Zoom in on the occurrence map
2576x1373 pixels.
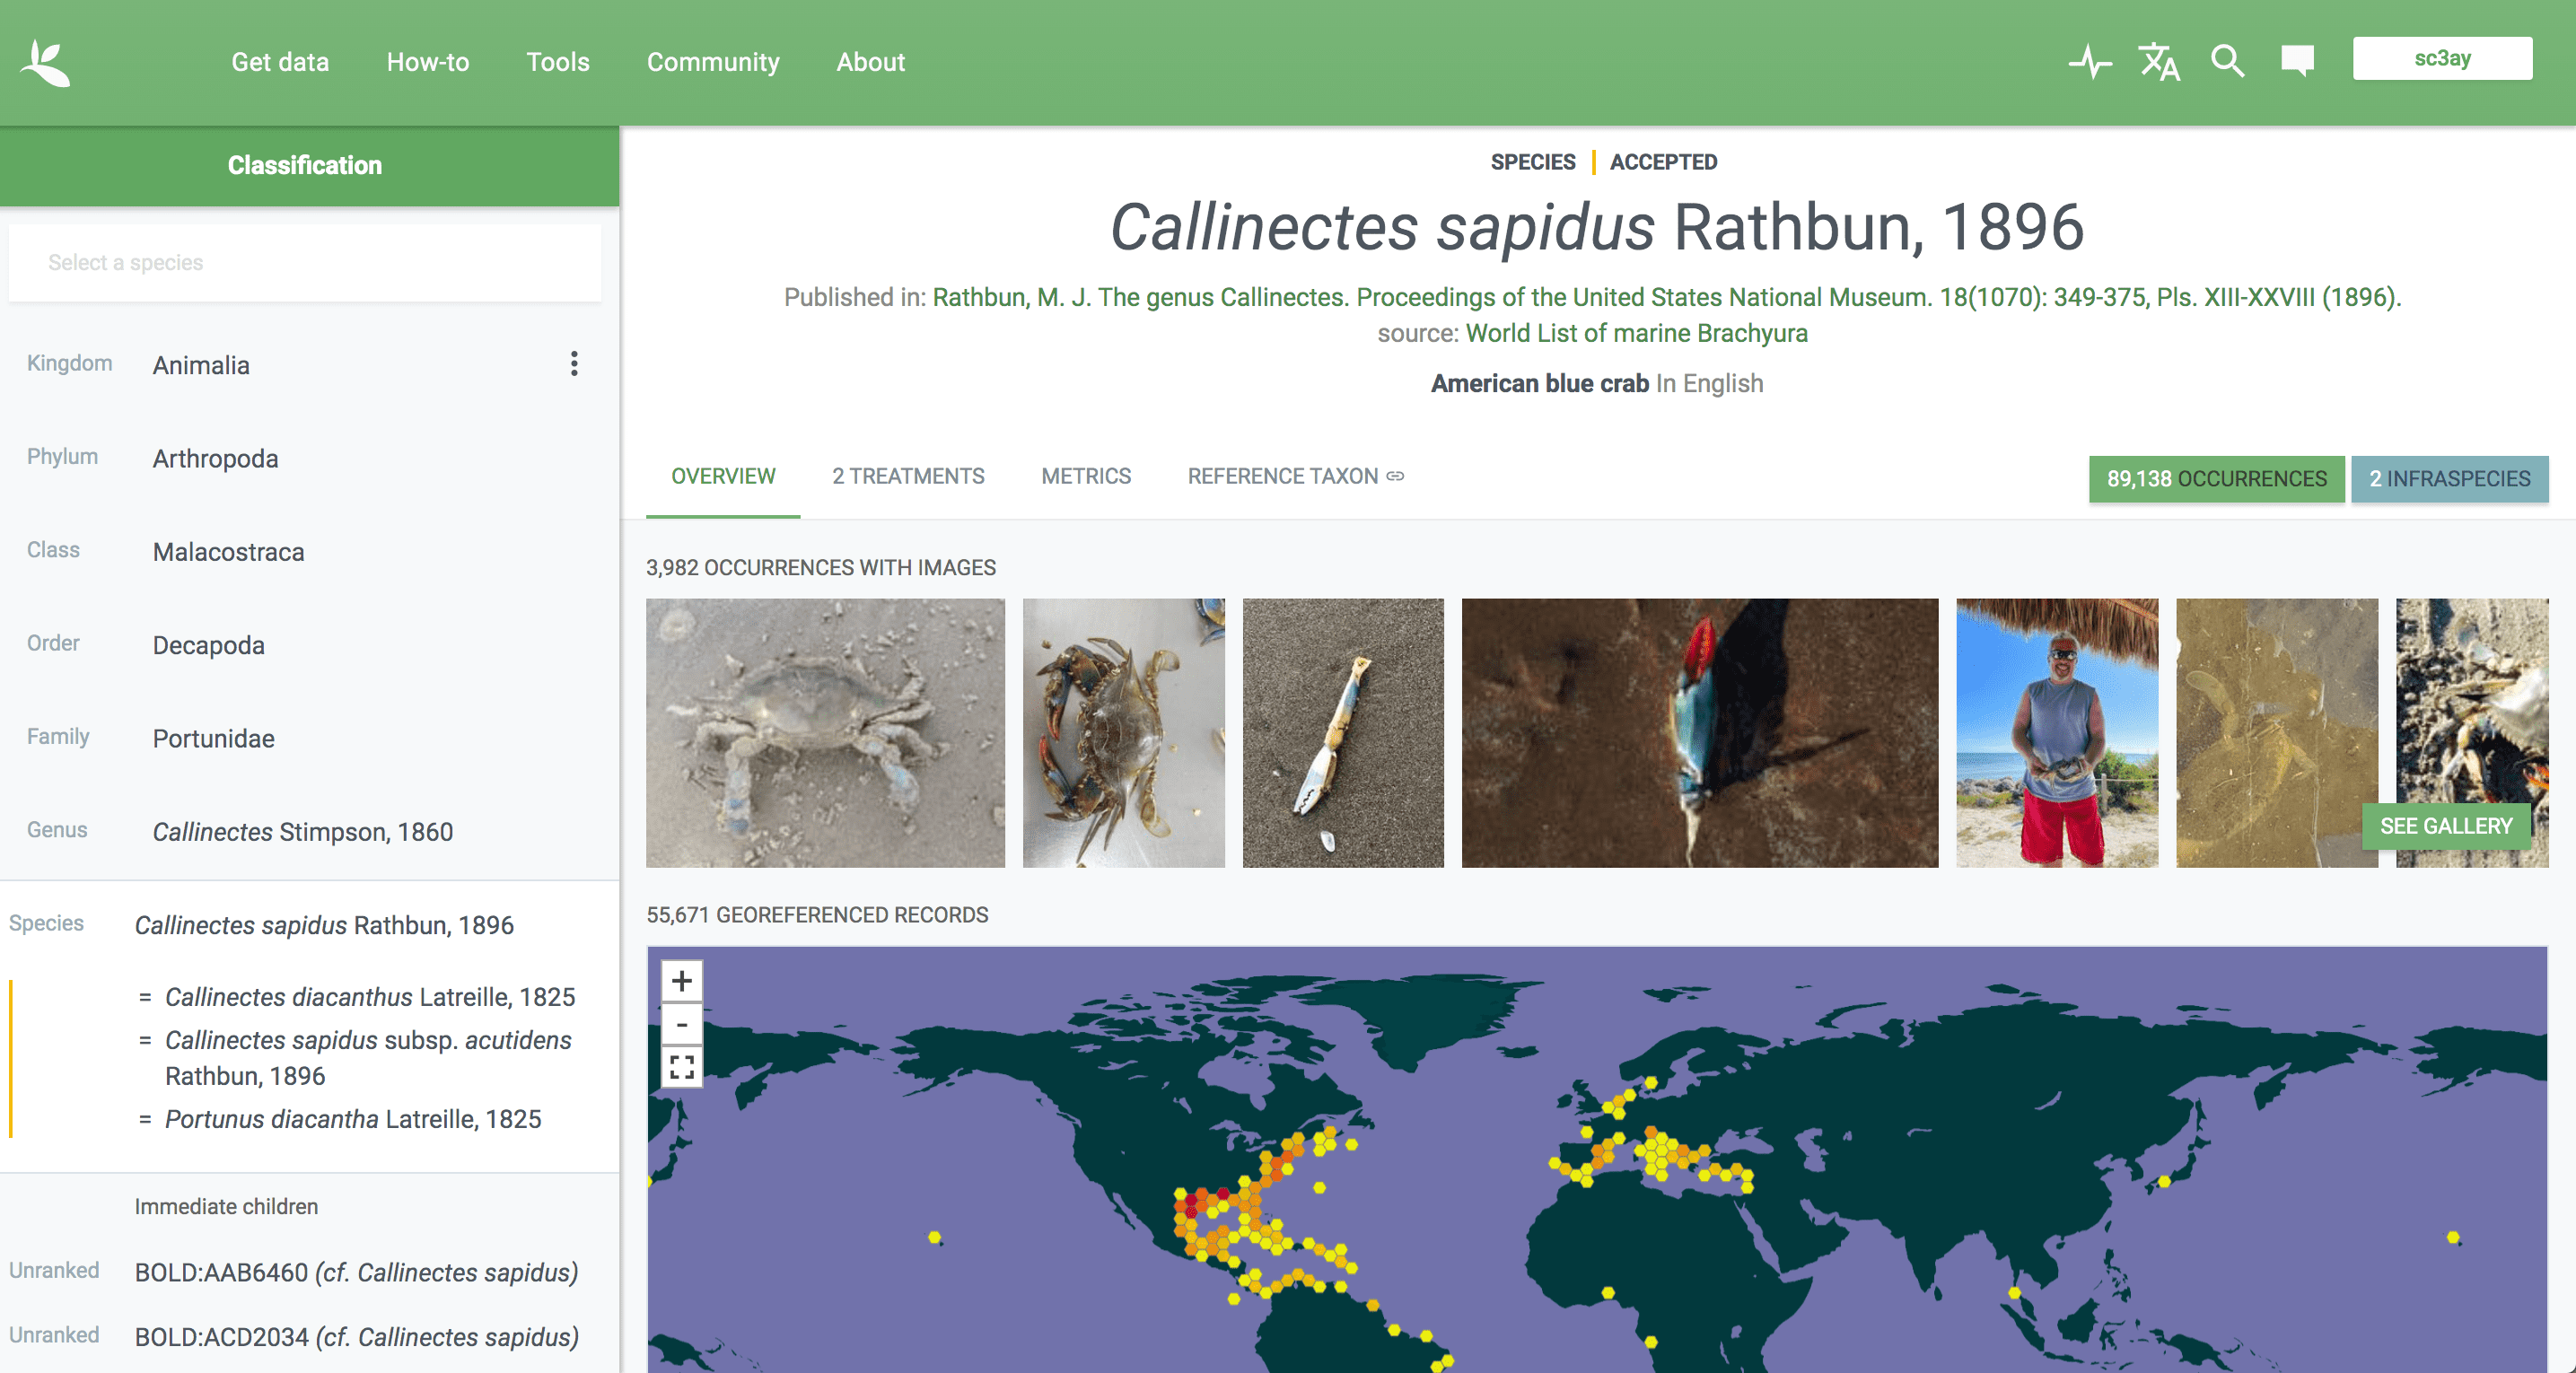tap(681, 979)
